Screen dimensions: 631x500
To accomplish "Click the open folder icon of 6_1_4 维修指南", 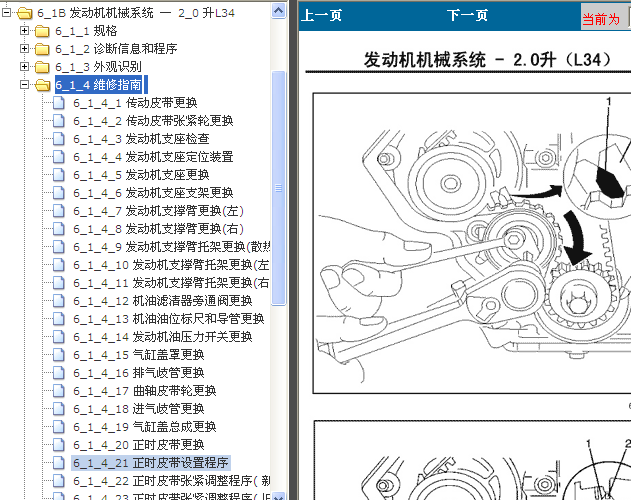I will click(x=43, y=85).
